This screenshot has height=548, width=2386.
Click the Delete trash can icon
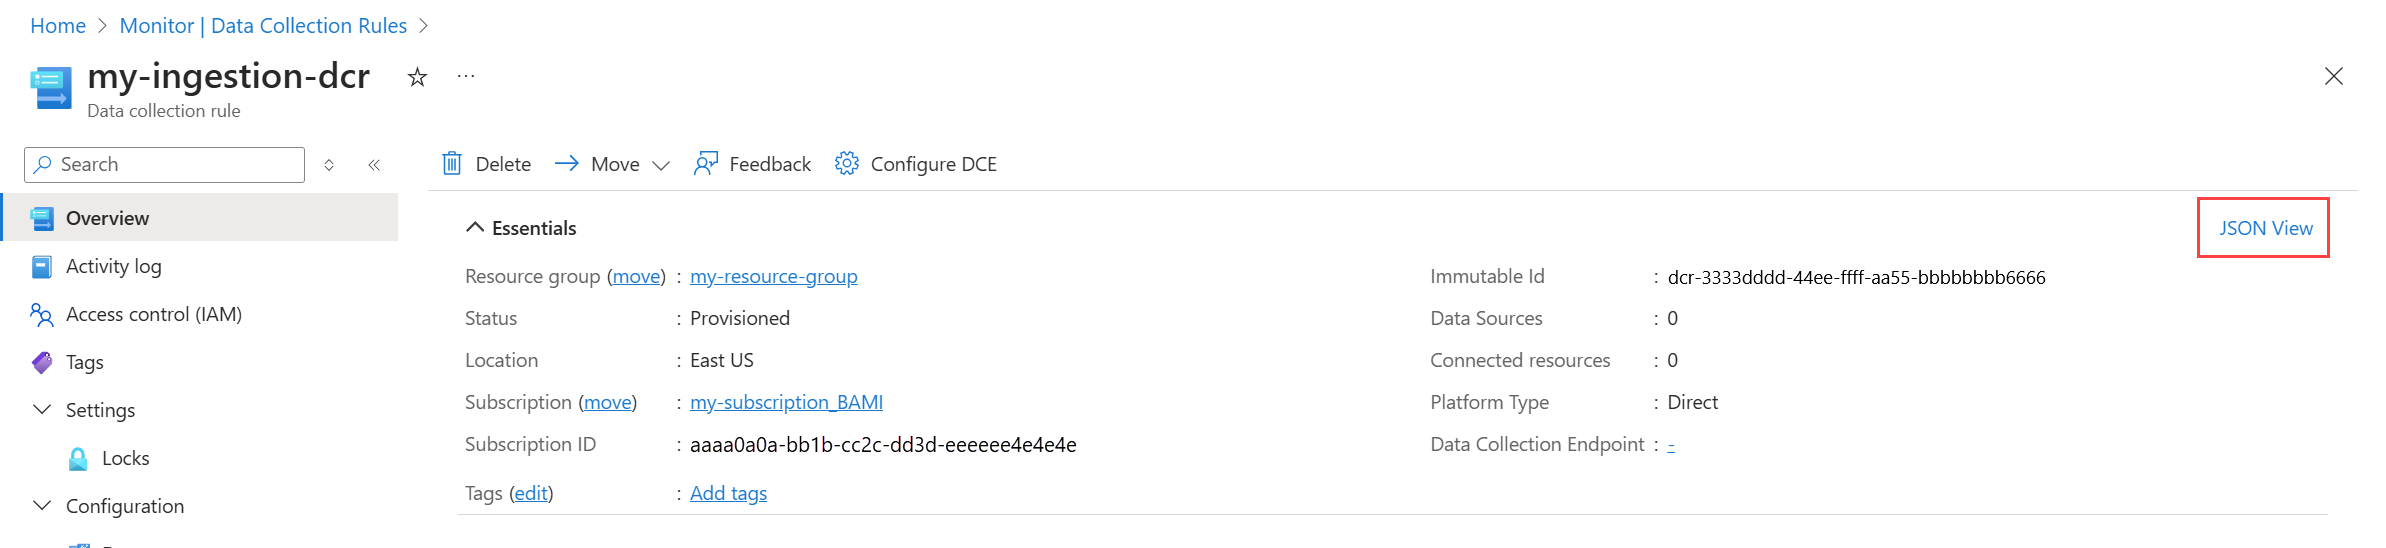[452, 163]
